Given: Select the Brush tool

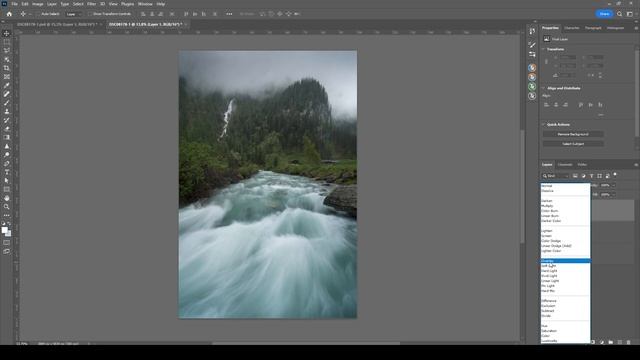Looking at the screenshot, I should click(x=7, y=103).
